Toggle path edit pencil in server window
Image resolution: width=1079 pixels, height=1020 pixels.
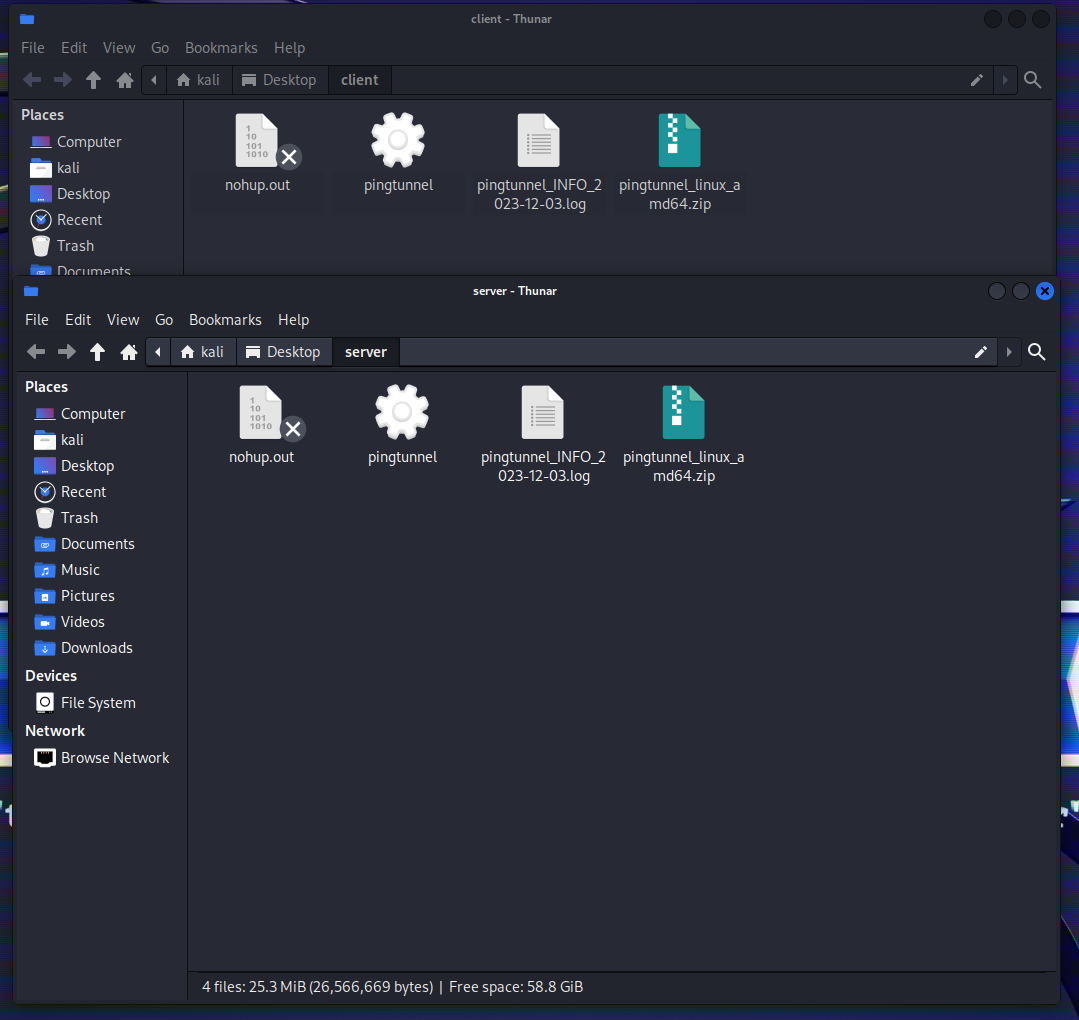pyautogui.click(x=981, y=352)
